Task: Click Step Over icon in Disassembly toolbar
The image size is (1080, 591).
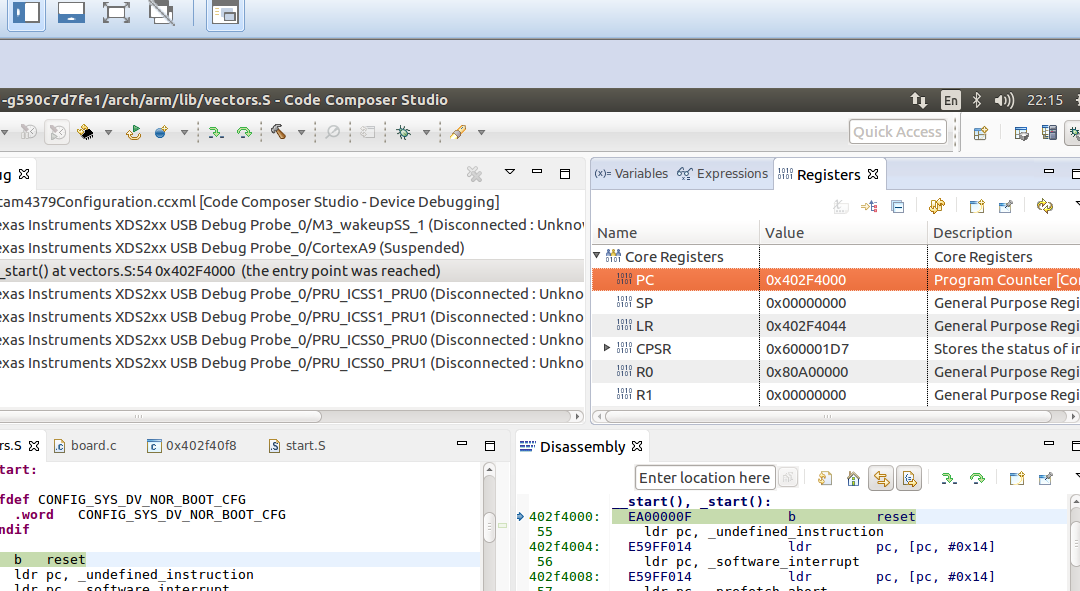Action: 977,478
